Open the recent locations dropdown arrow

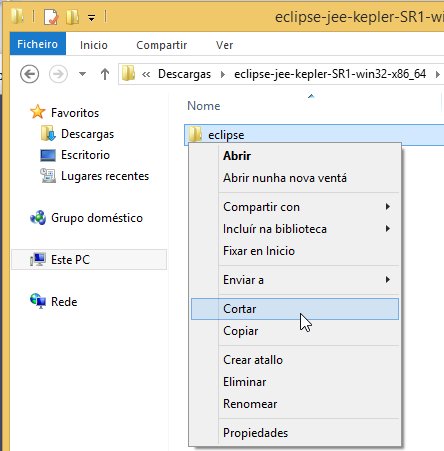pyautogui.click(x=82, y=74)
